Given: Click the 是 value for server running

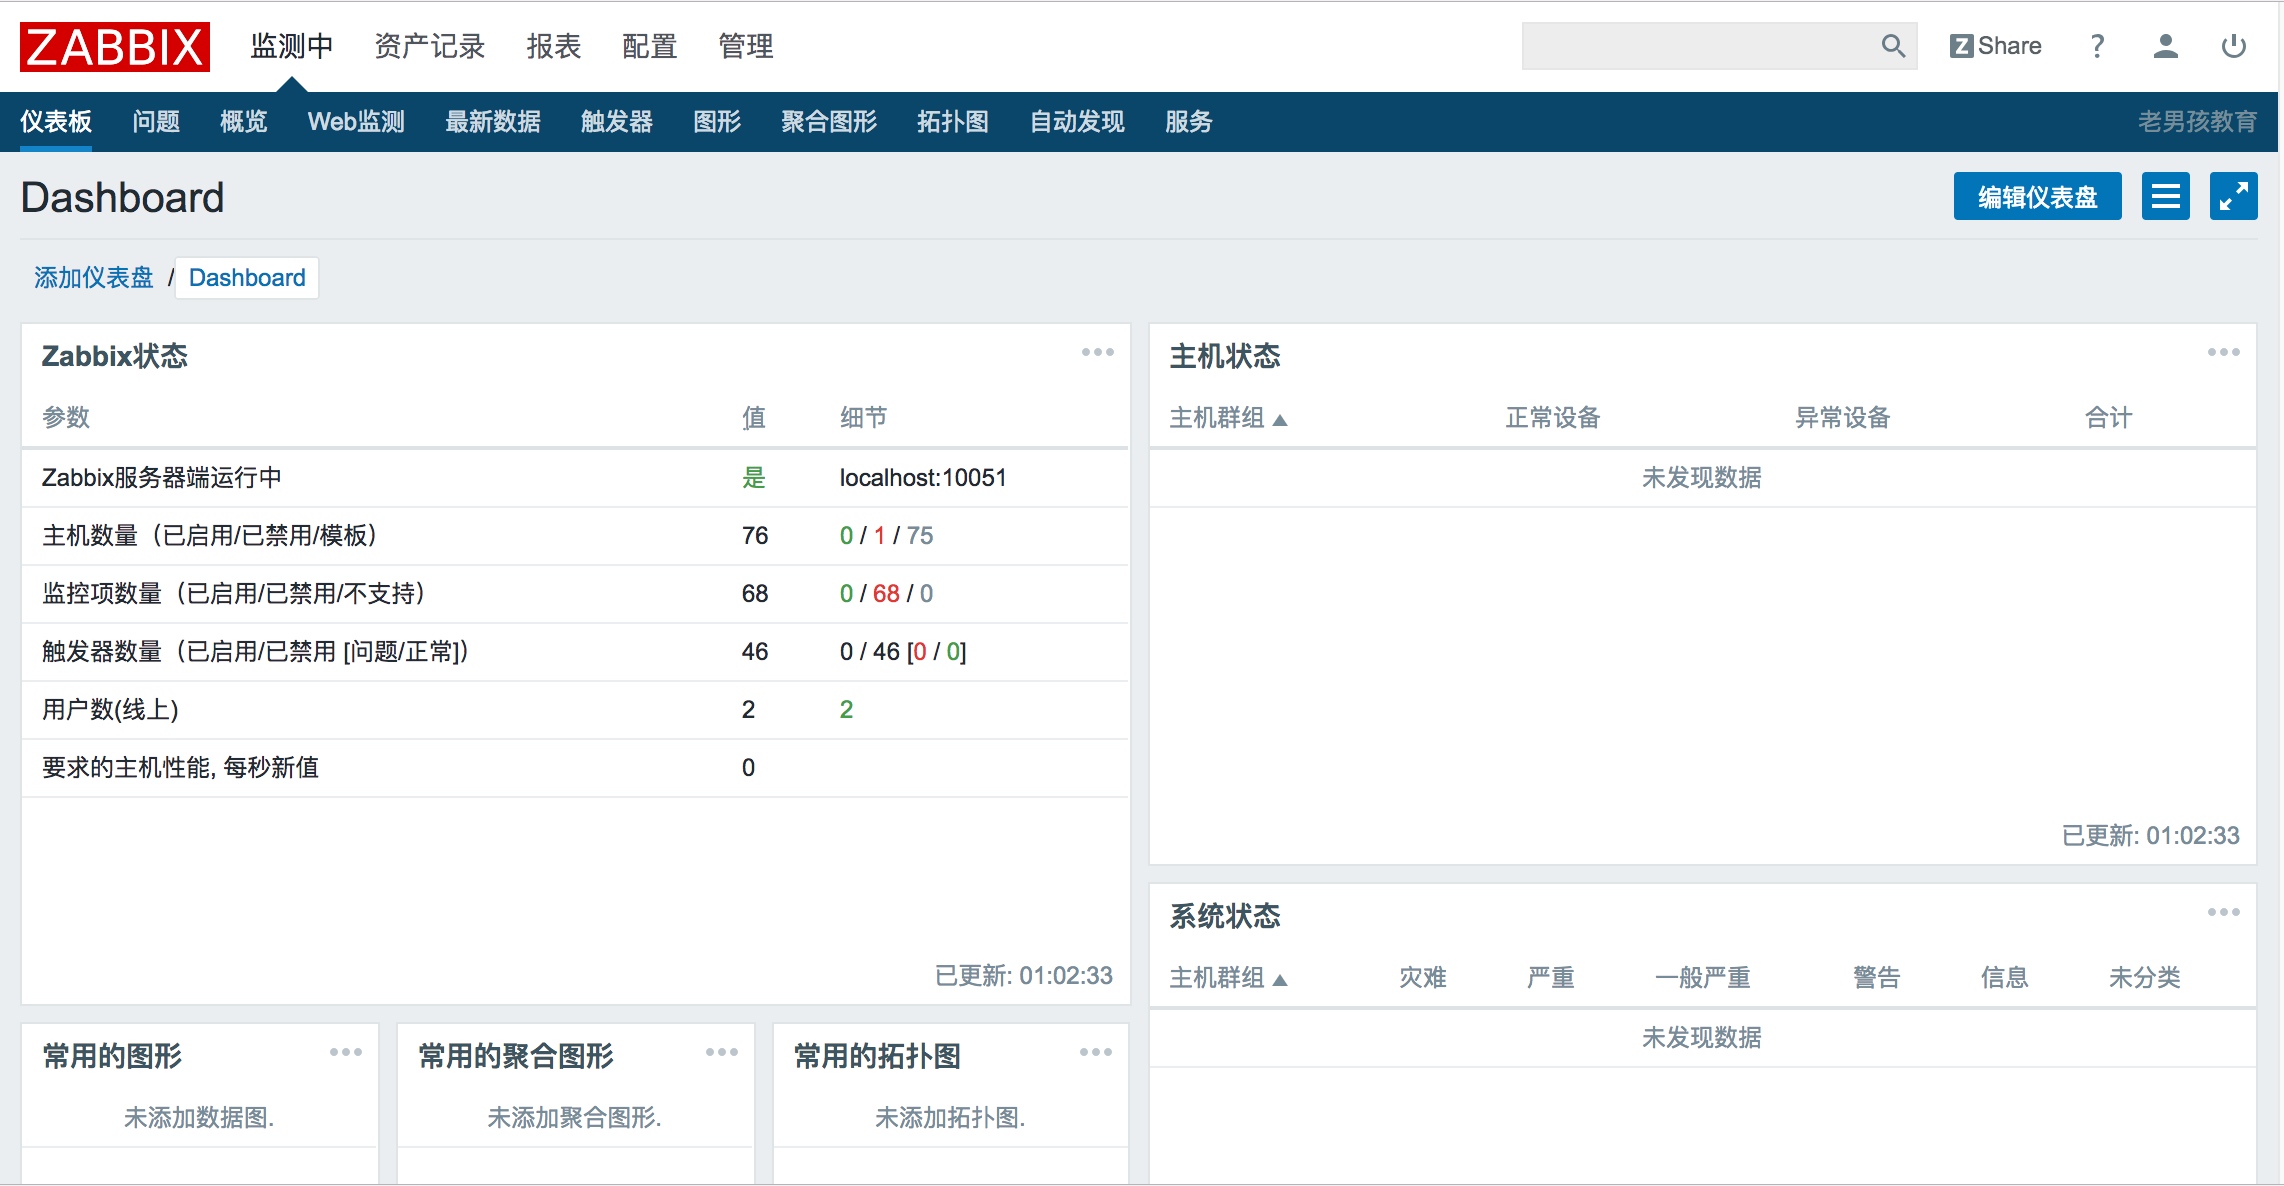Looking at the screenshot, I should (754, 478).
